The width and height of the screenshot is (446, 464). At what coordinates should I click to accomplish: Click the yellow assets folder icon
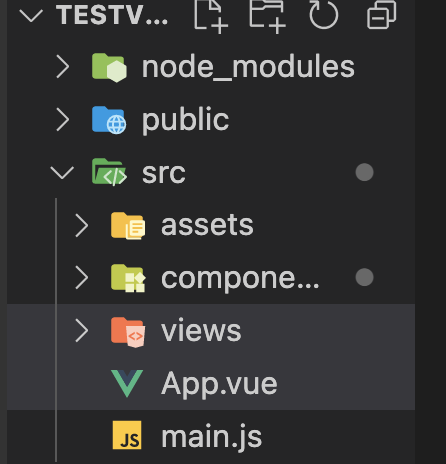click(128, 226)
